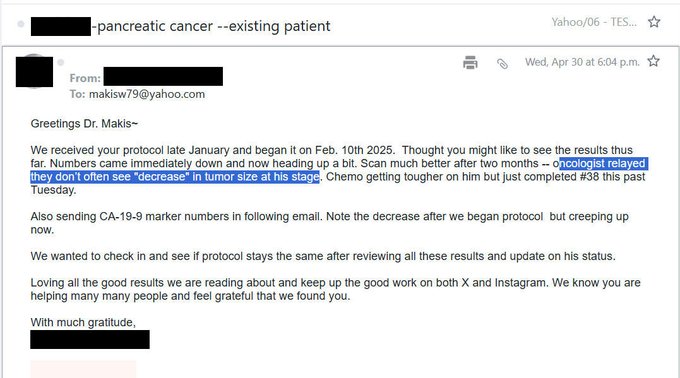Click the redacted sender name in From
Screen dimensions: 680x378
163,76
